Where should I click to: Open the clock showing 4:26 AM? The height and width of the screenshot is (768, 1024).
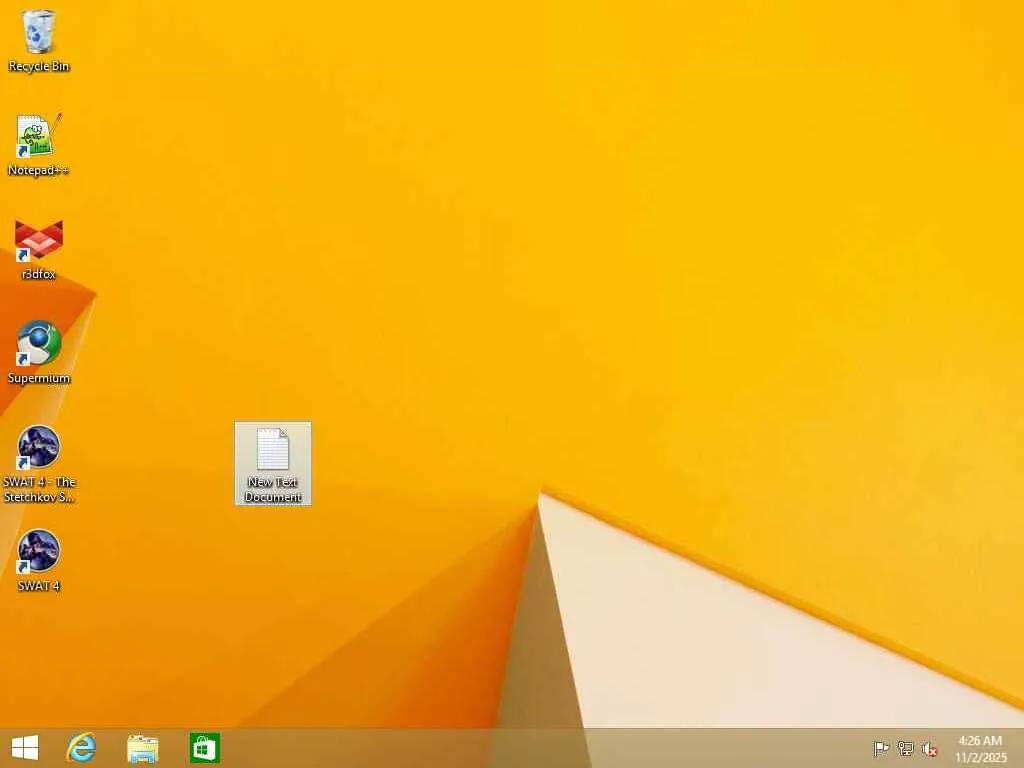click(x=980, y=748)
